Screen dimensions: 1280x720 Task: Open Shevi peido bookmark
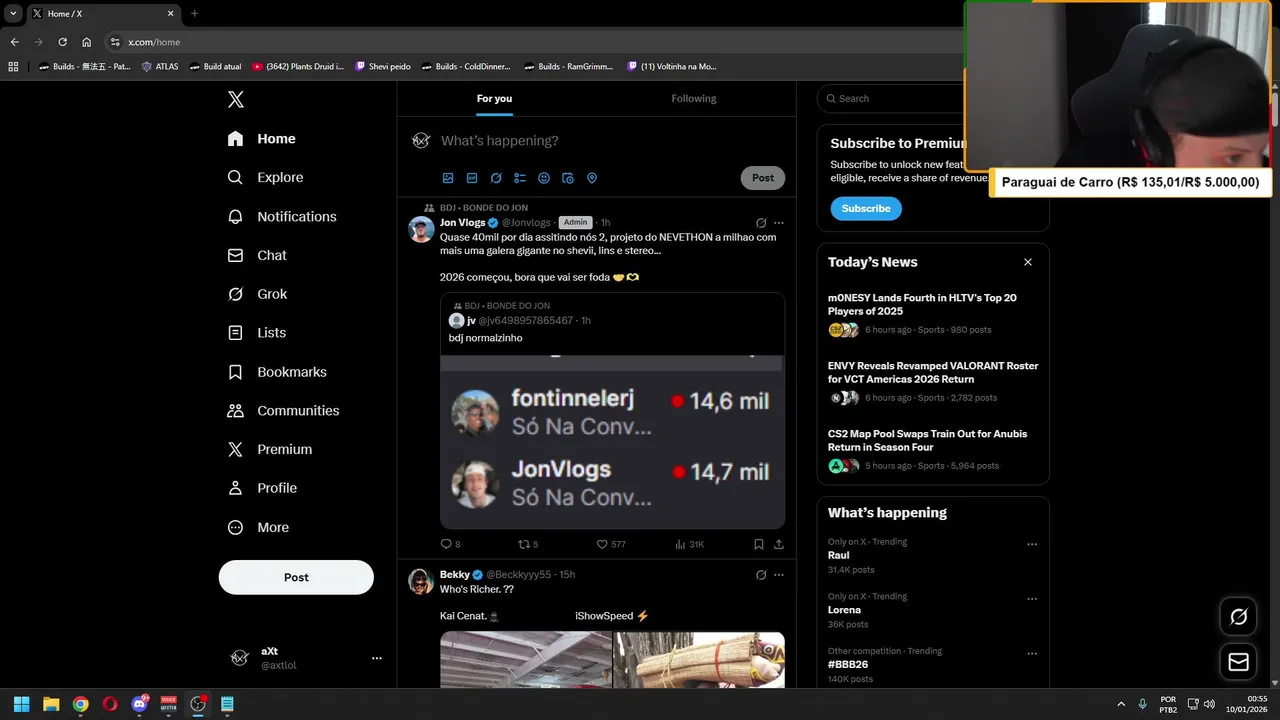(382, 67)
